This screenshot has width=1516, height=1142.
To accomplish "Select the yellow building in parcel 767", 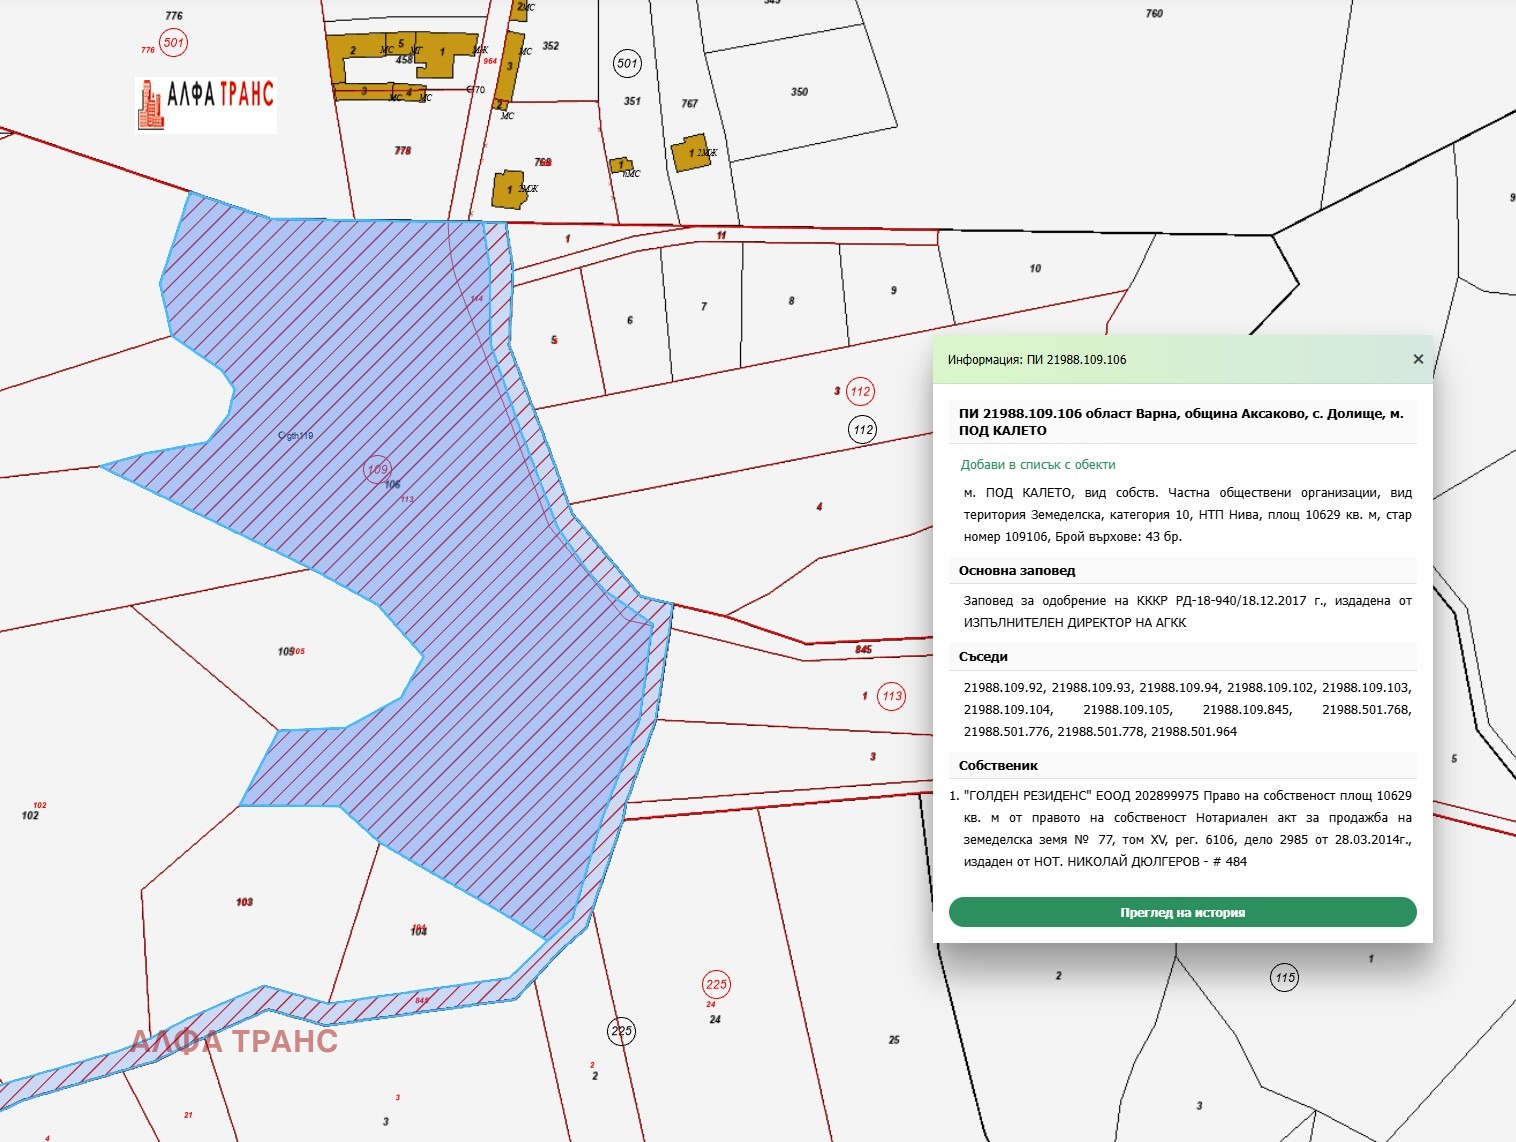I will coord(691,153).
